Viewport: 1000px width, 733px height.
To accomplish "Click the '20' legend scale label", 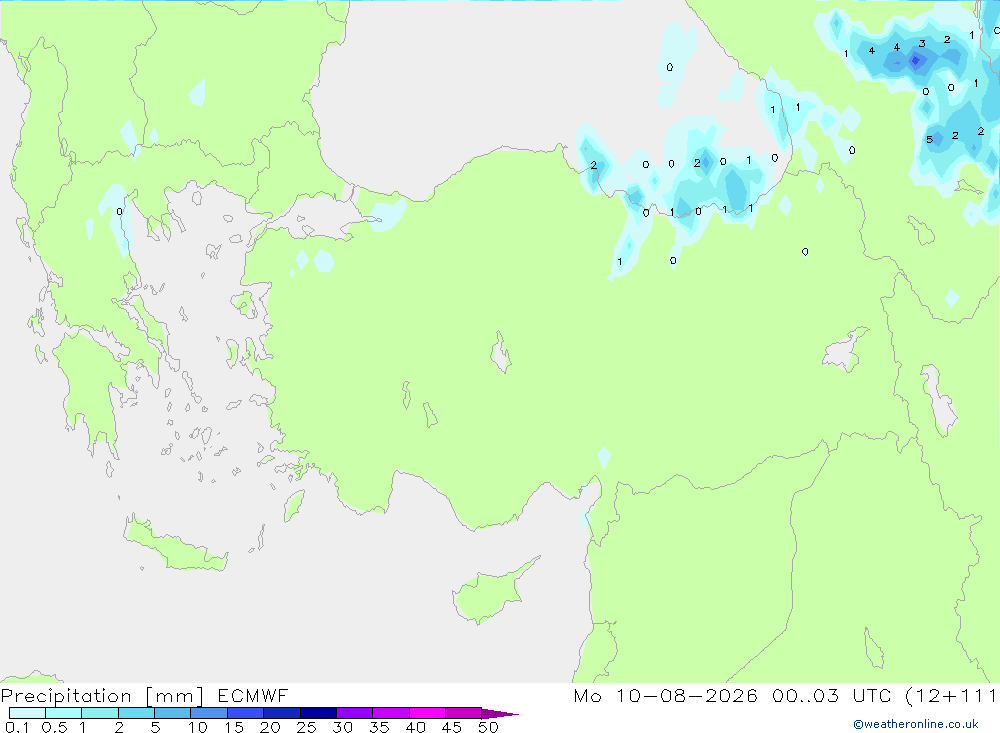I will coord(270,727).
